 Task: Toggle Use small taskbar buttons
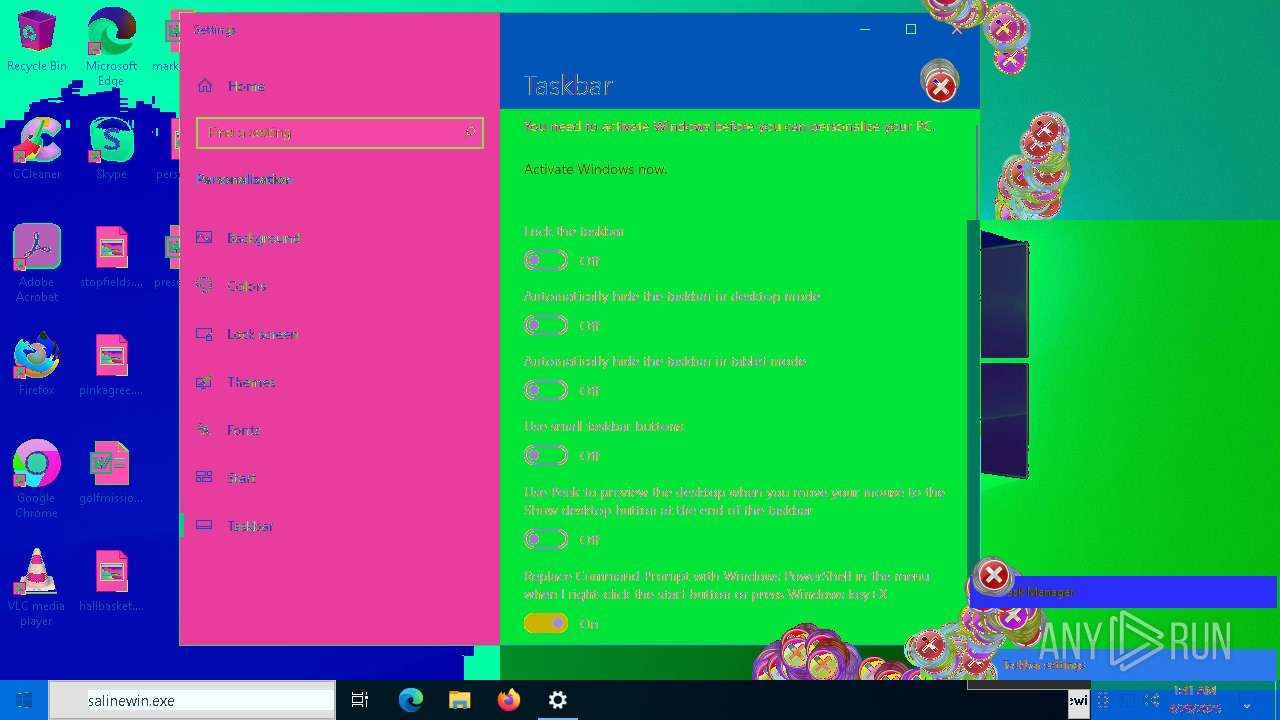click(x=546, y=455)
